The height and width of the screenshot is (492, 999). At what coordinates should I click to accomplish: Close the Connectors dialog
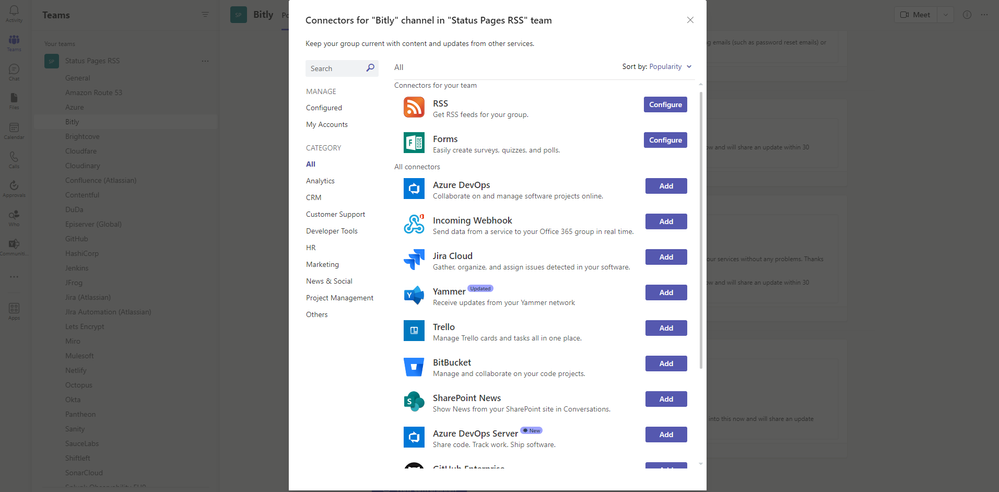point(690,20)
